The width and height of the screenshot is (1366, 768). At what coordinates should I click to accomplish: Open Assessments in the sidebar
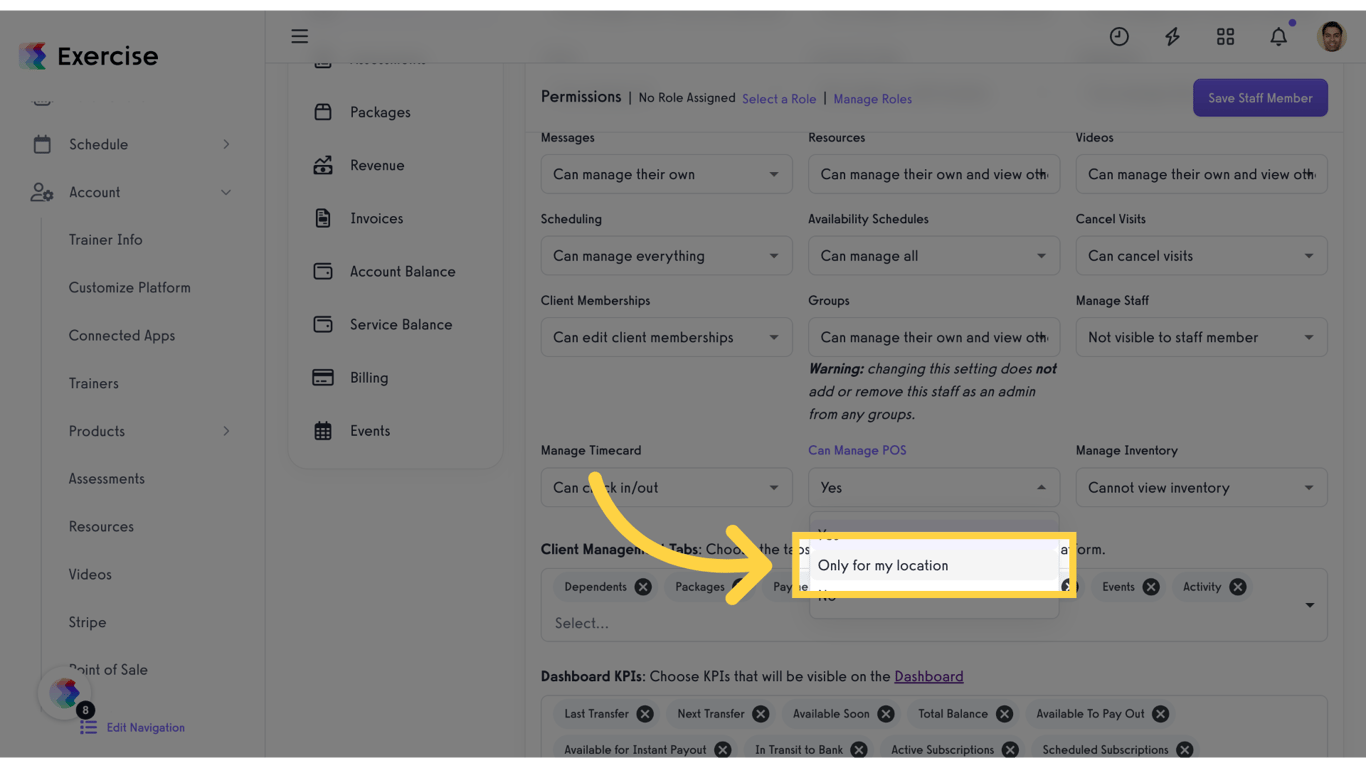[106, 479]
